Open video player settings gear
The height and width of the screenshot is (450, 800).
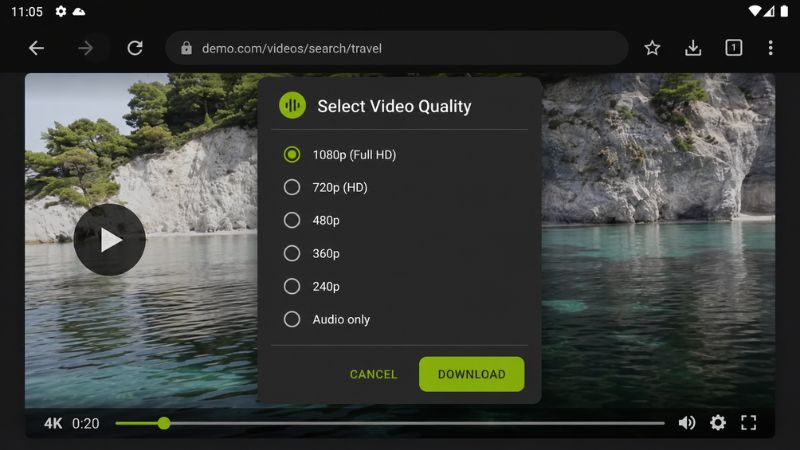(718, 422)
